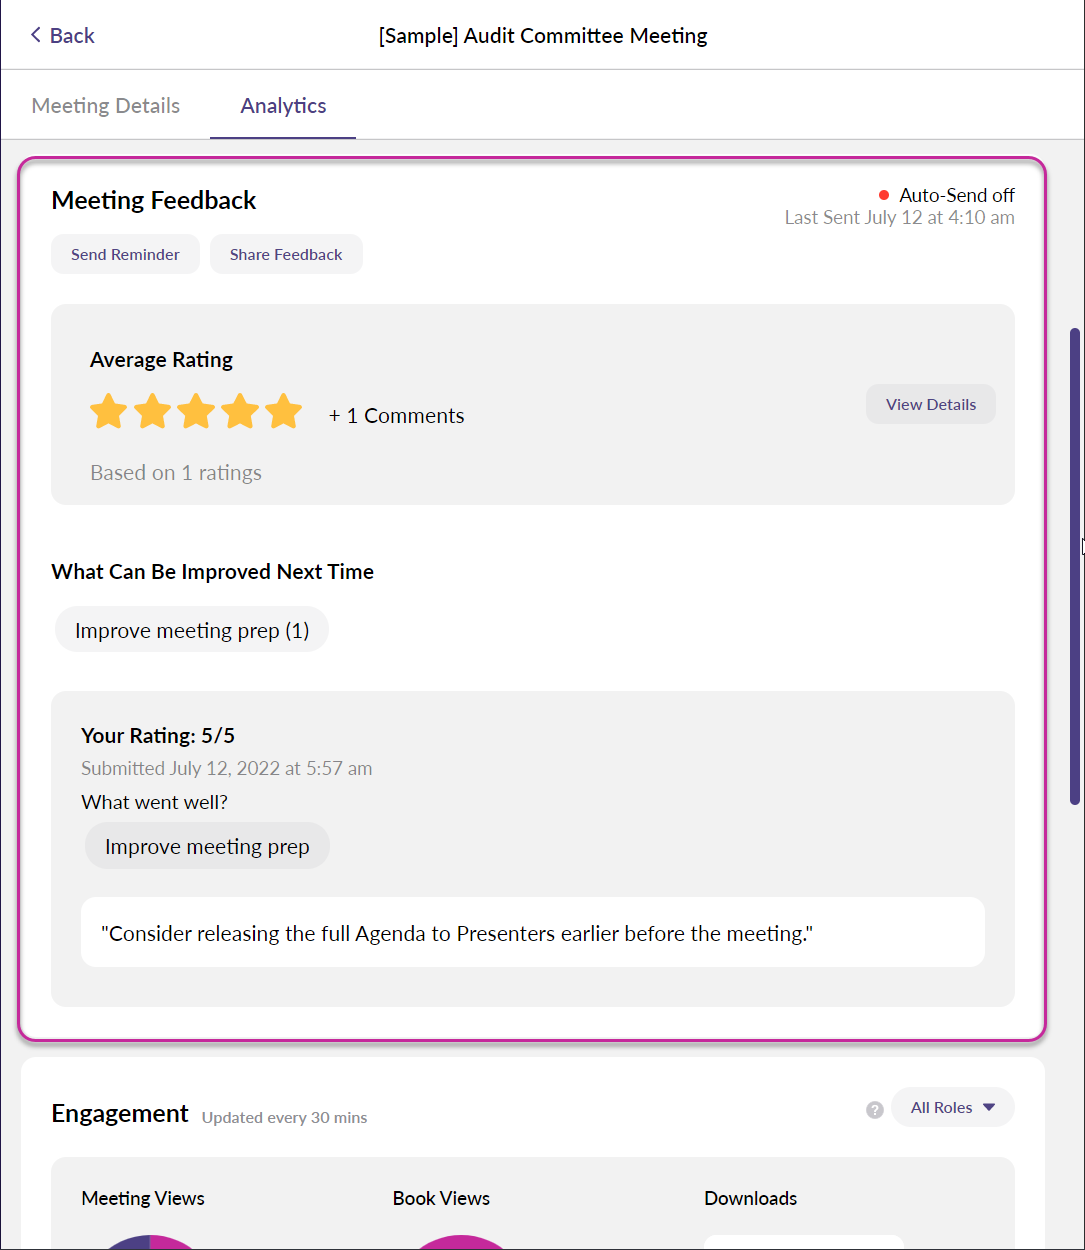Click the Improve meeting prep (1) chip
The image size is (1085, 1250).
[192, 630]
